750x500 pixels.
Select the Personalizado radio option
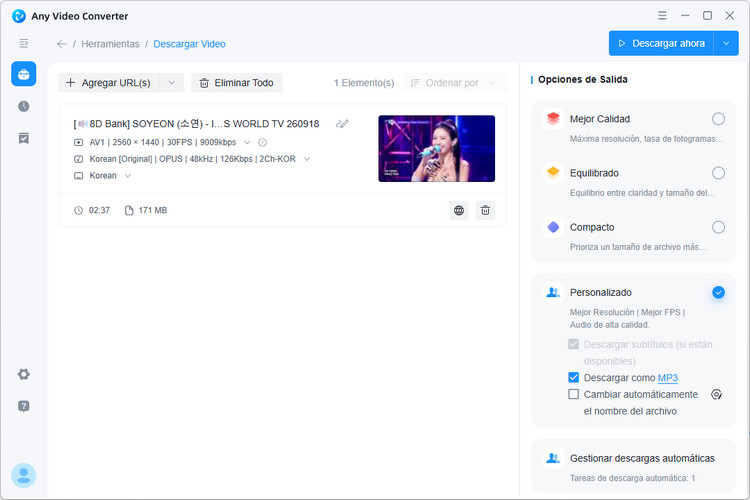pyautogui.click(x=718, y=292)
